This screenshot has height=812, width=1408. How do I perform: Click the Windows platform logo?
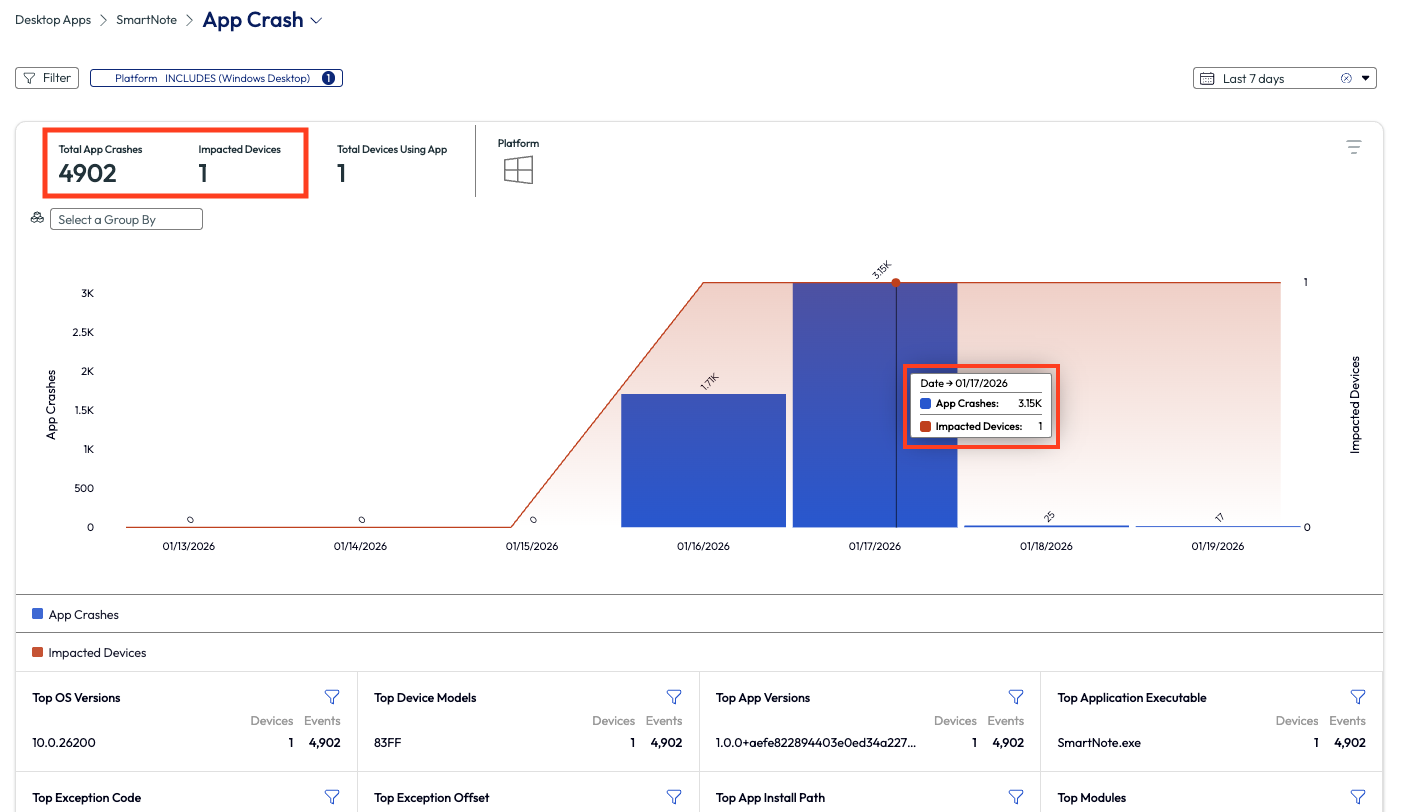point(518,170)
